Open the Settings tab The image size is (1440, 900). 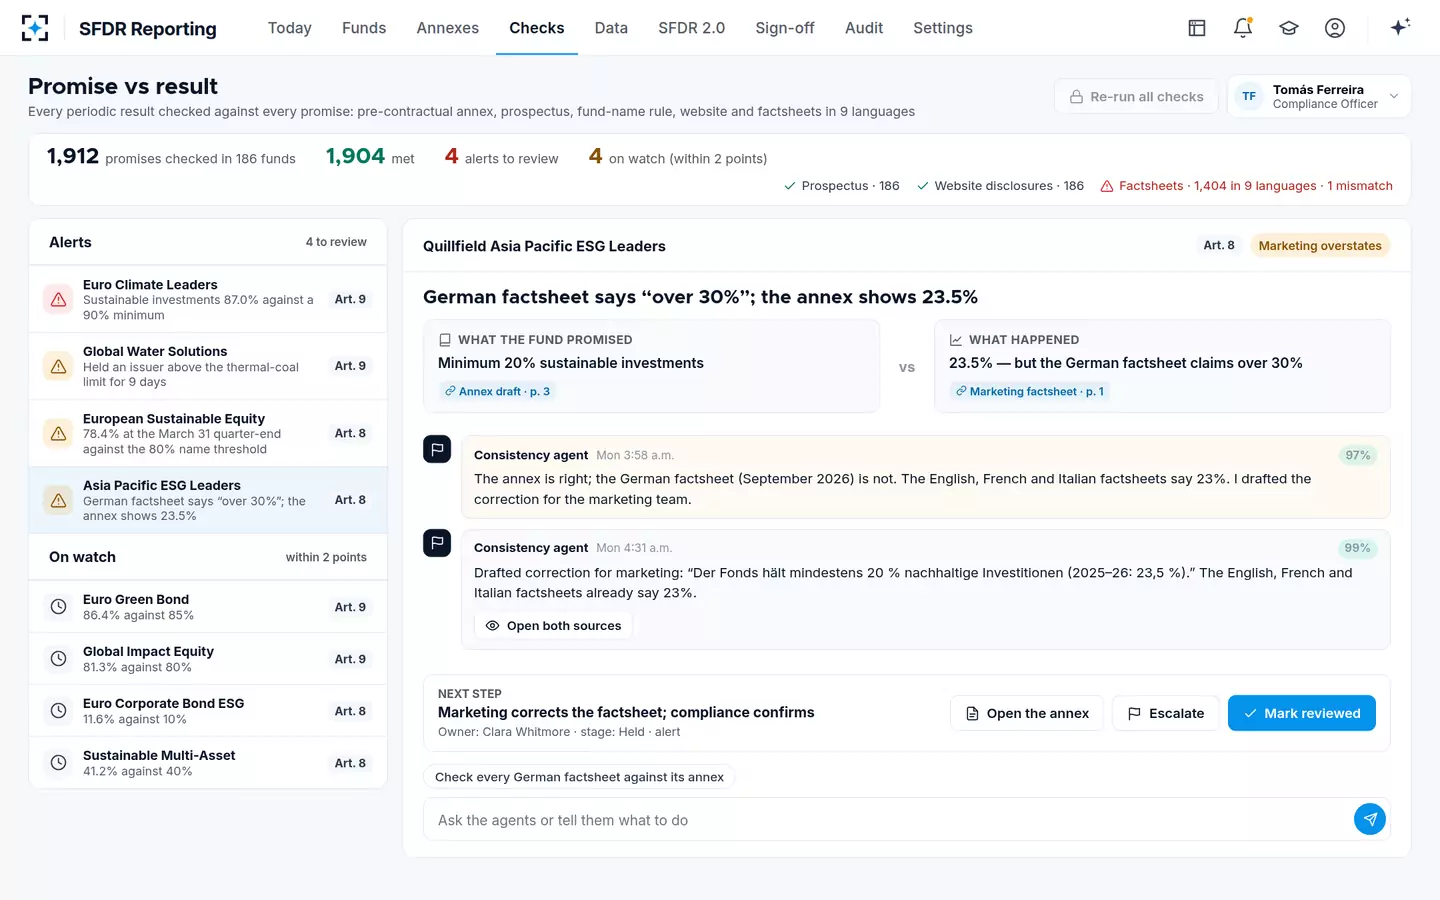coord(943,28)
